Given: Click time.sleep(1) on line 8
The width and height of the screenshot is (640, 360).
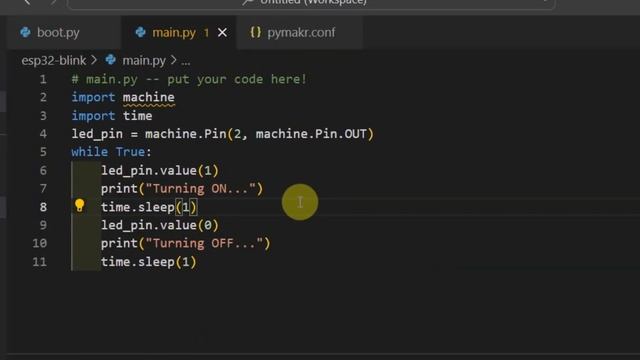Looking at the screenshot, I should click(149, 207).
